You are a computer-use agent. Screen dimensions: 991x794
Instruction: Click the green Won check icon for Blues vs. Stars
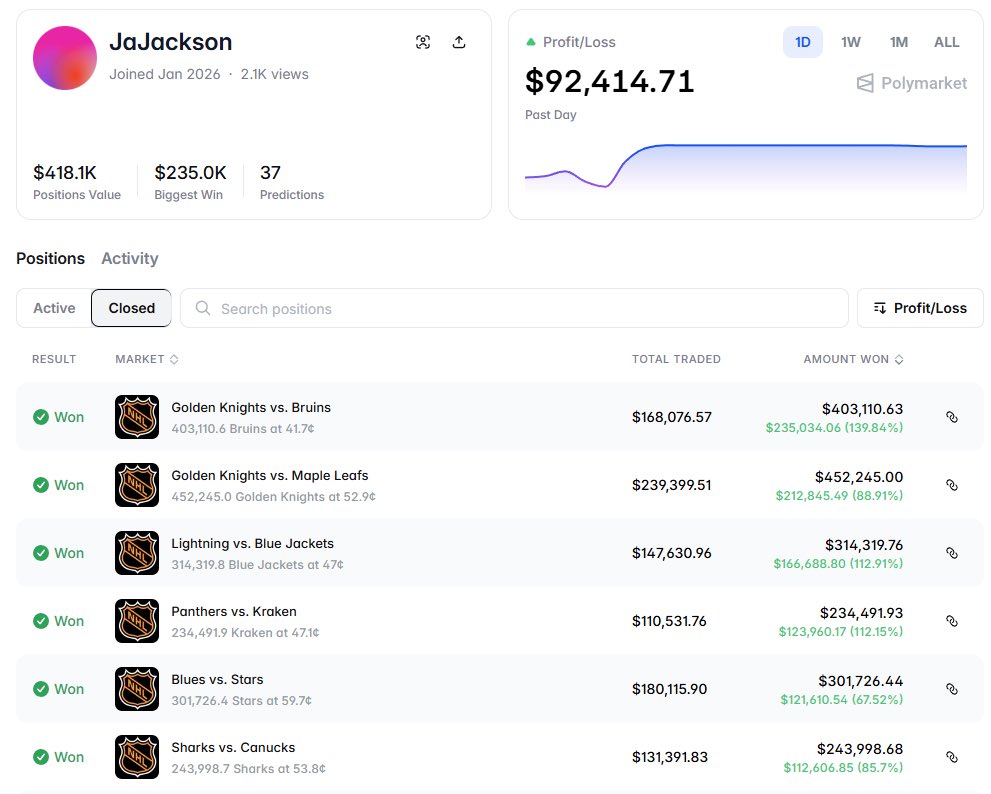pos(41,689)
